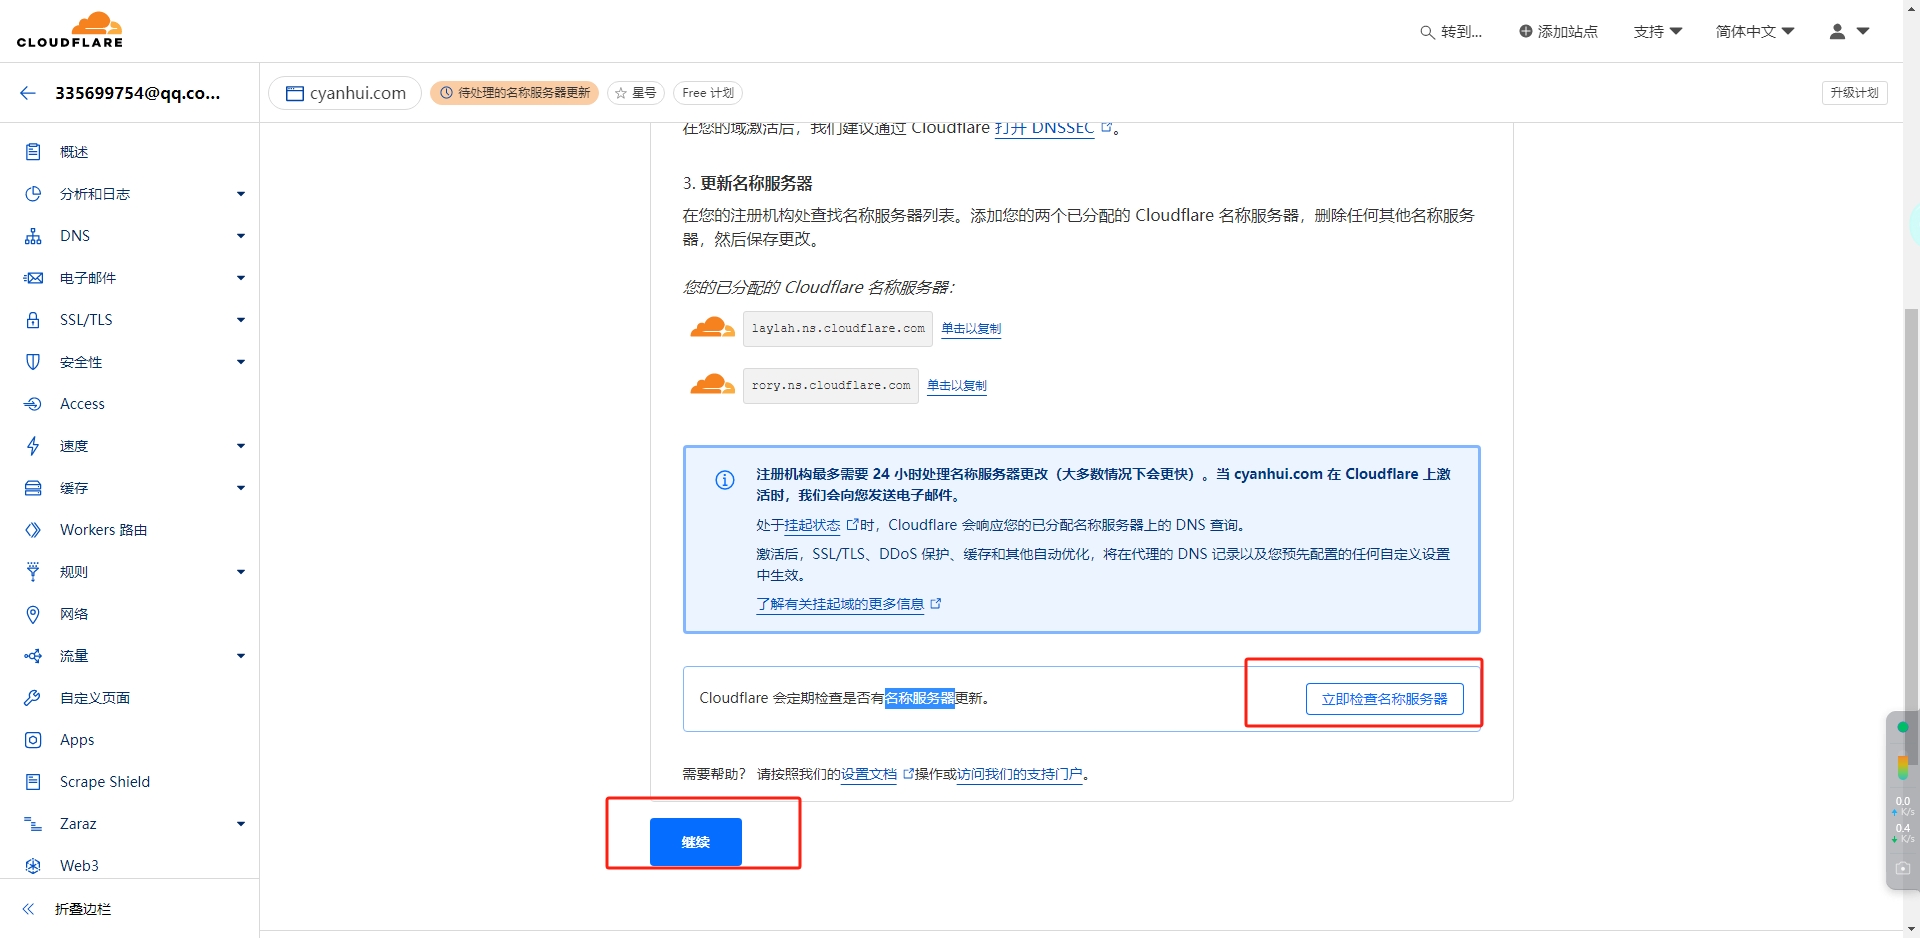Click the laylah.ns.cloudflare.com nameserver field
The height and width of the screenshot is (938, 1920).
tap(838, 329)
